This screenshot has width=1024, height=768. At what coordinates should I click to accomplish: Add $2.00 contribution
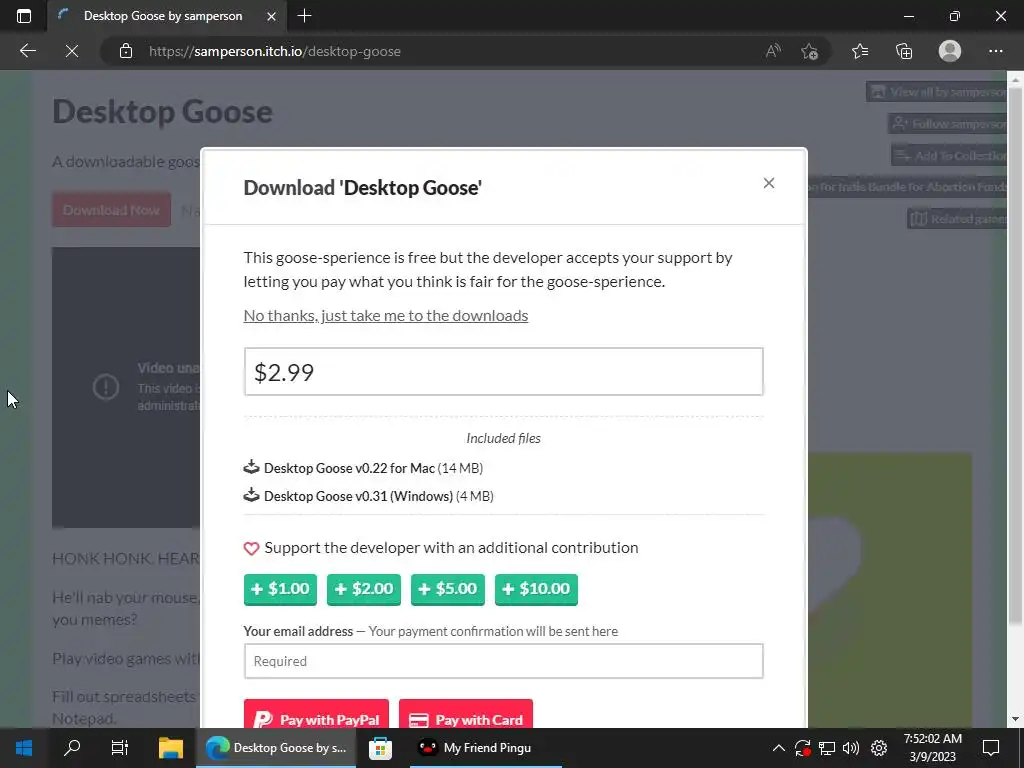(x=364, y=589)
